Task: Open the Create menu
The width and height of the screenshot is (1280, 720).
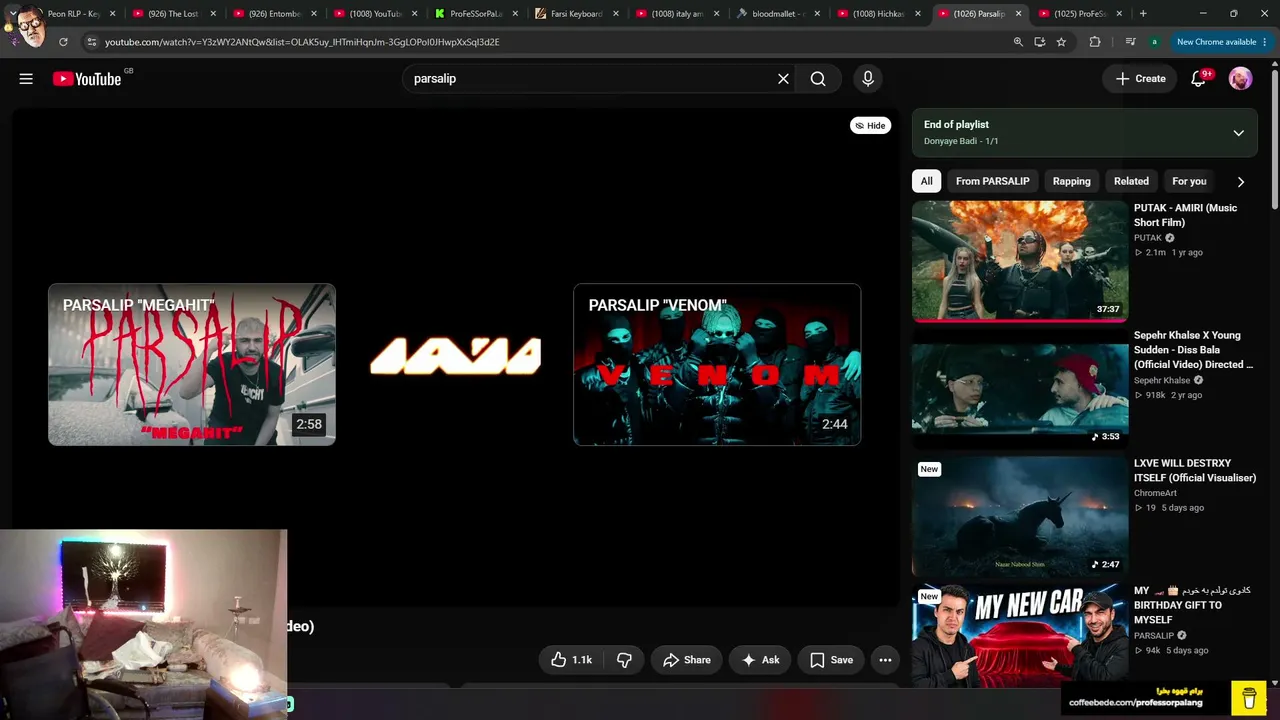Action: 1140,79
